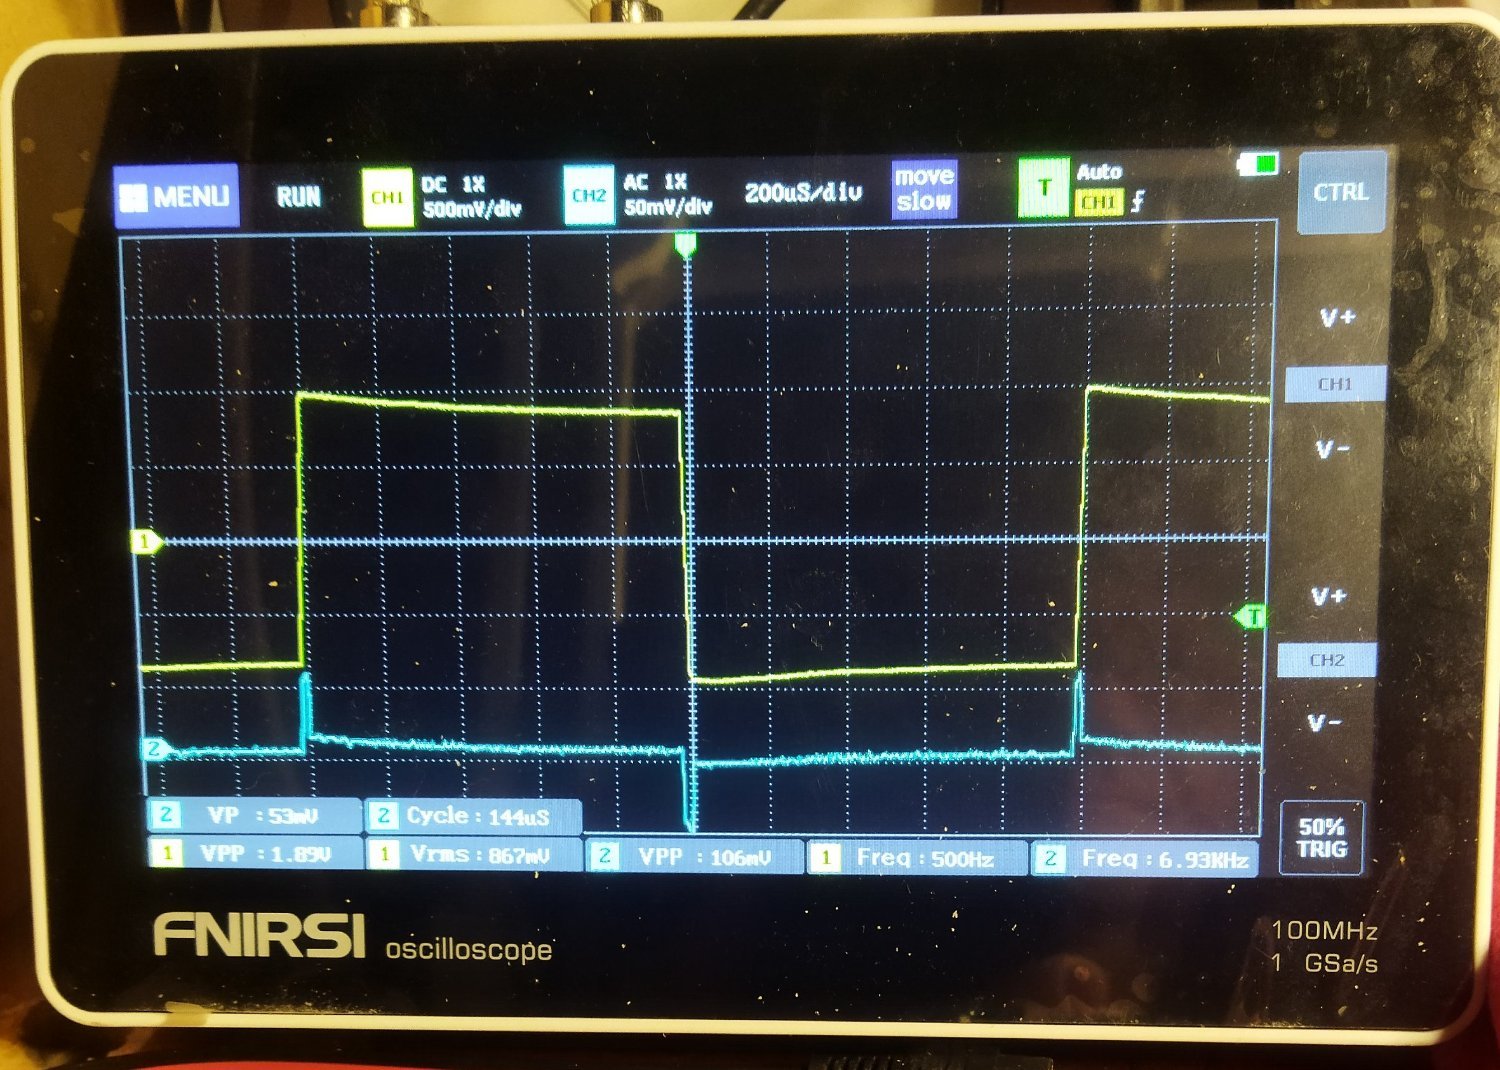Tap the battery status icon
The width and height of the screenshot is (1500, 1070).
pos(1258,163)
